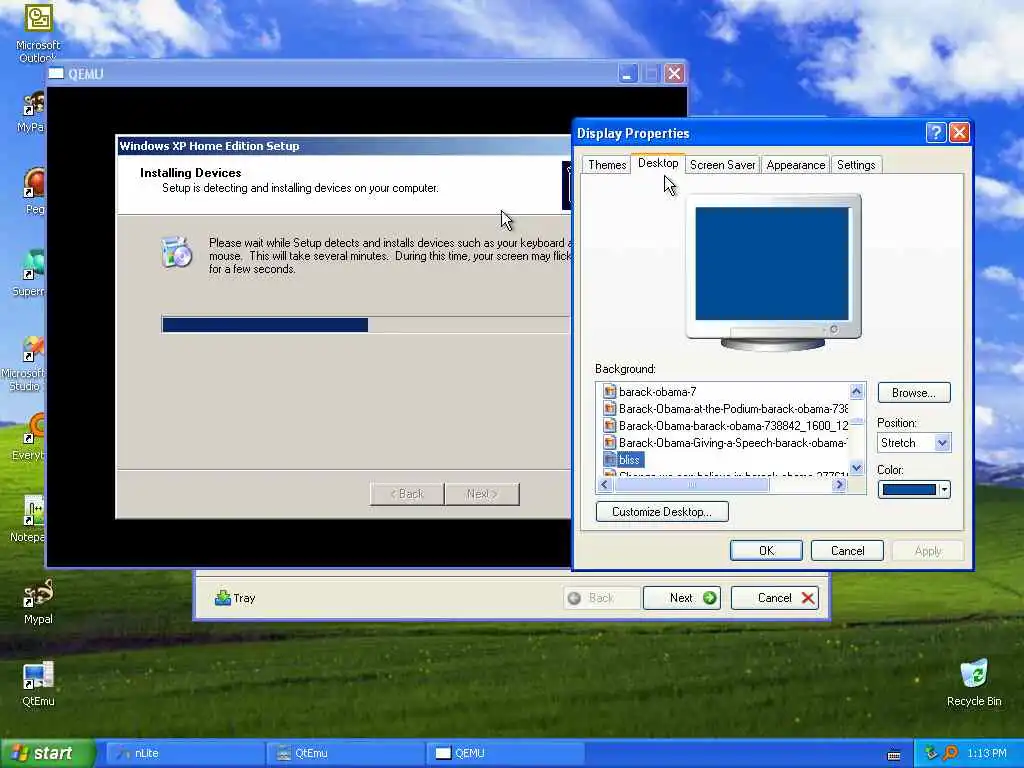Switch to QEMU taskbar button
1024x768 pixels.
pos(505,753)
